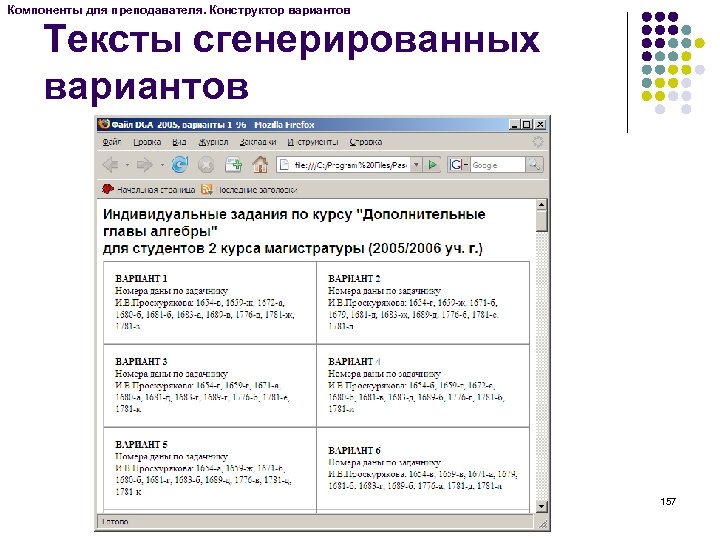Screen dimensions: 720x540
Task: Click the ВАРИАНТ 5 heading
Action: click(x=141, y=444)
